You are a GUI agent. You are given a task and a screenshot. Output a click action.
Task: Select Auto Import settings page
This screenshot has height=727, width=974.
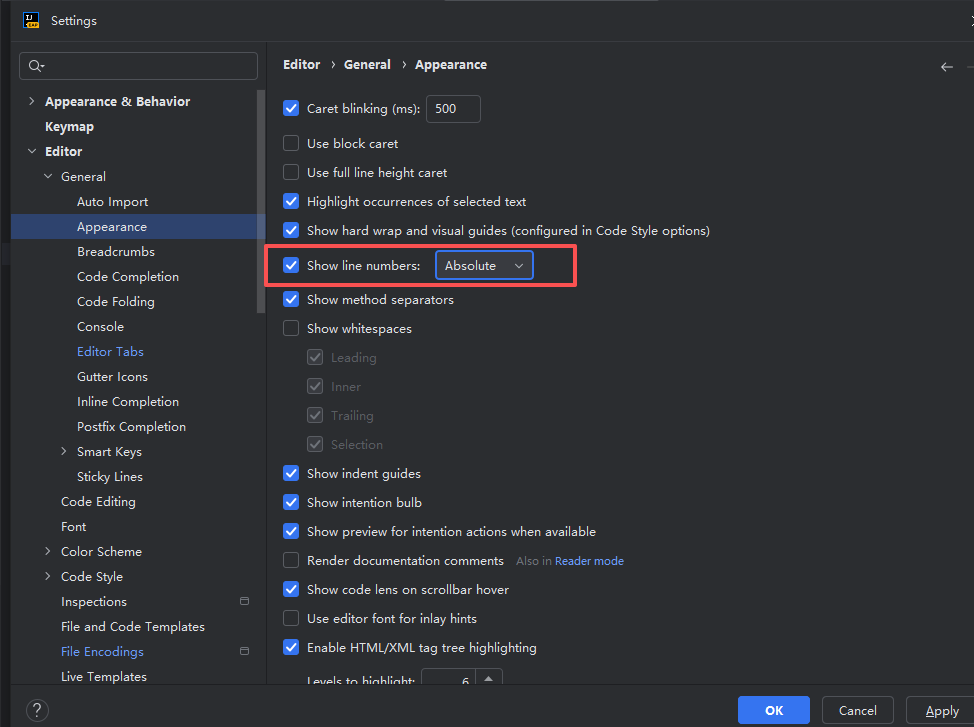112,202
